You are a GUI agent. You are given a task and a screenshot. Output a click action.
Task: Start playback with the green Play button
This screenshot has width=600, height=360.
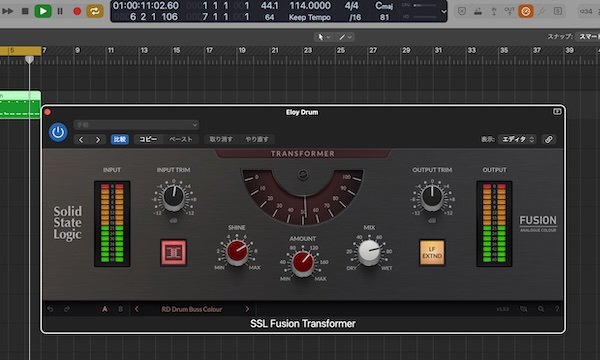click(x=43, y=11)
